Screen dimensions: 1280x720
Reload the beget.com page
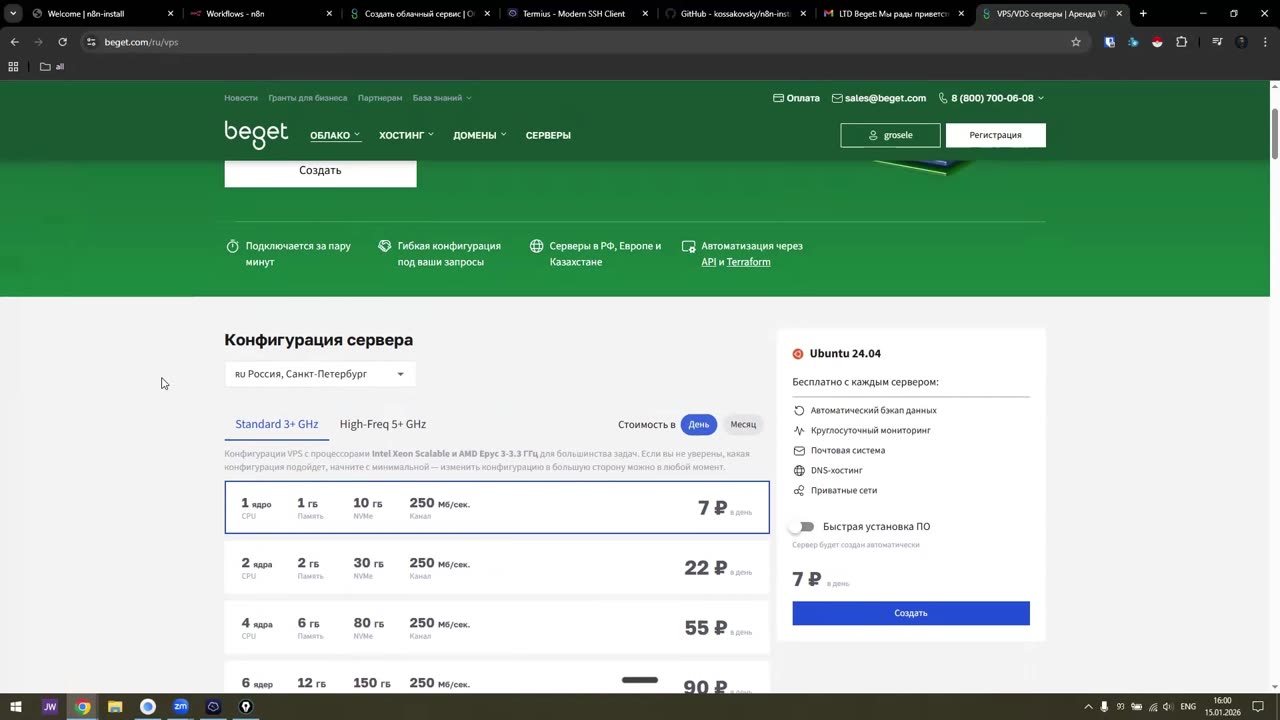62,42
